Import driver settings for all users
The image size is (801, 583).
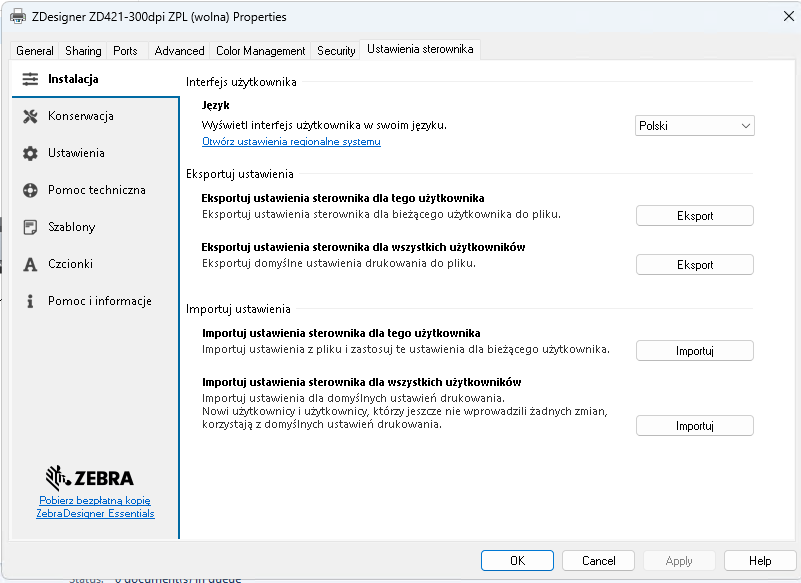tap(695, 426)
